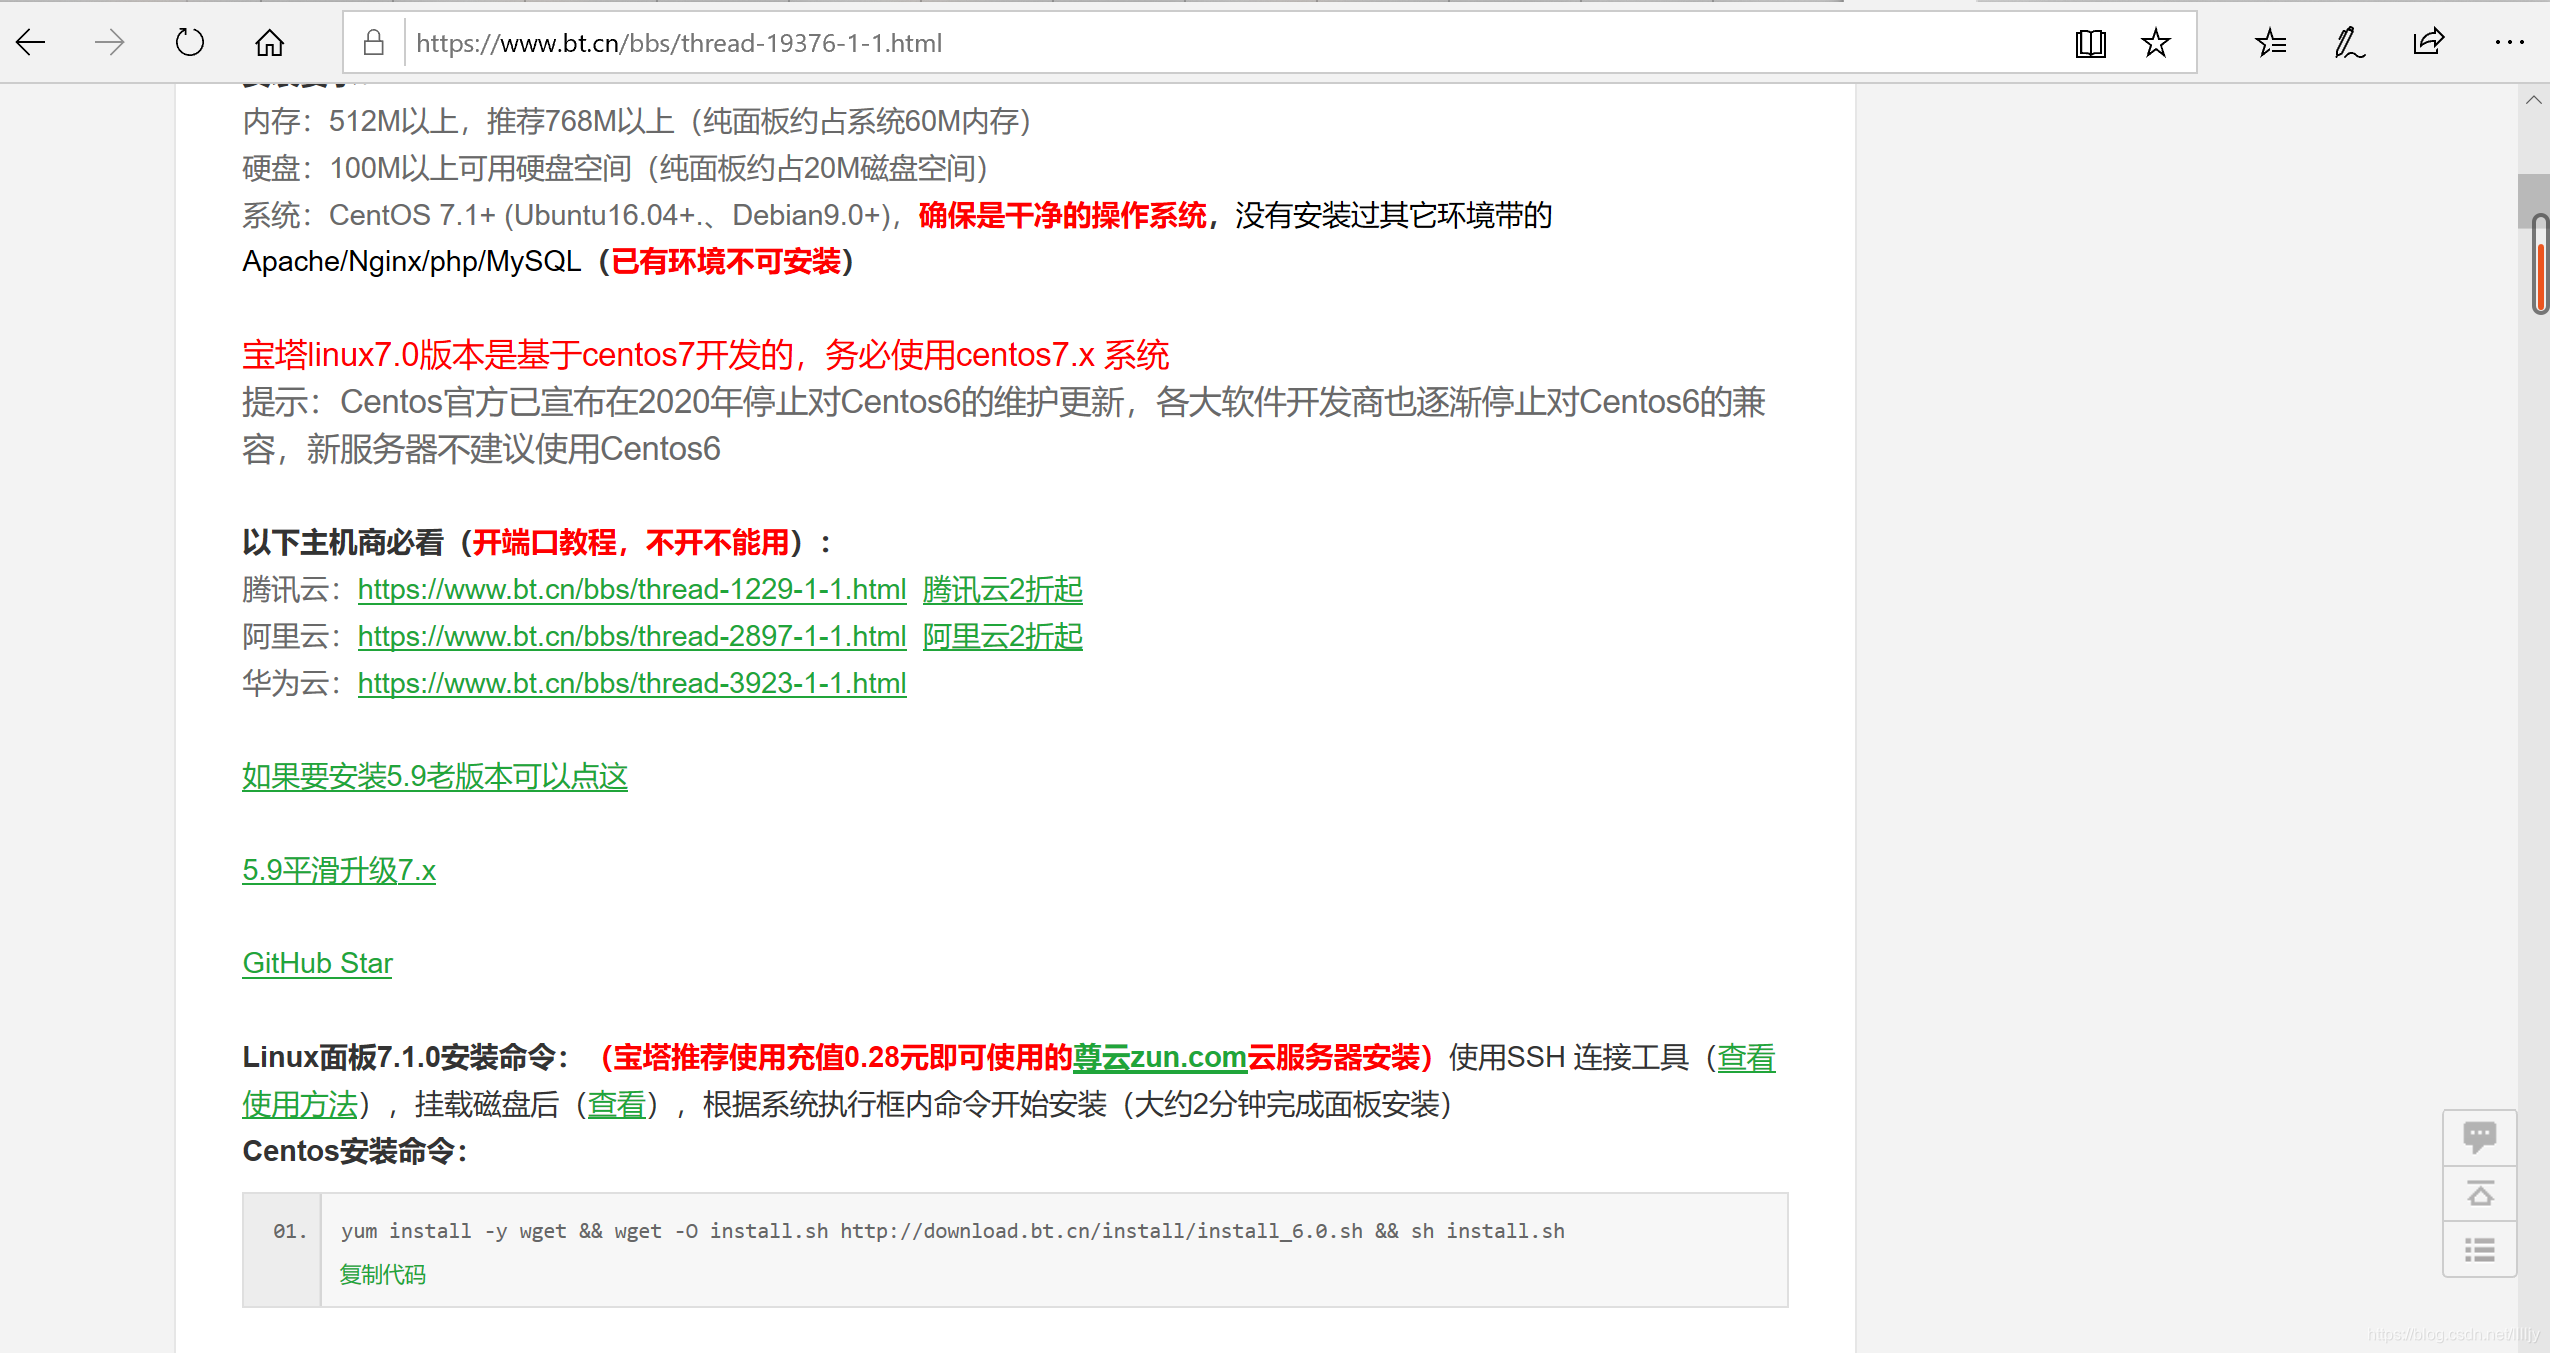Open Huawei Cloud thread-3923 link
This screenshot has width=2550, height=1353.
632,684
